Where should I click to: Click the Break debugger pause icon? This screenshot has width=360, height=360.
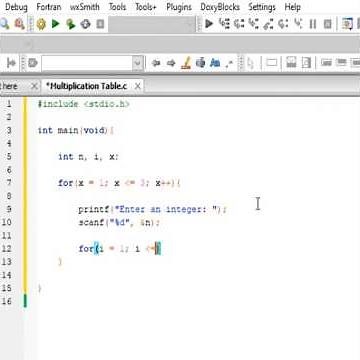[313, 24]
